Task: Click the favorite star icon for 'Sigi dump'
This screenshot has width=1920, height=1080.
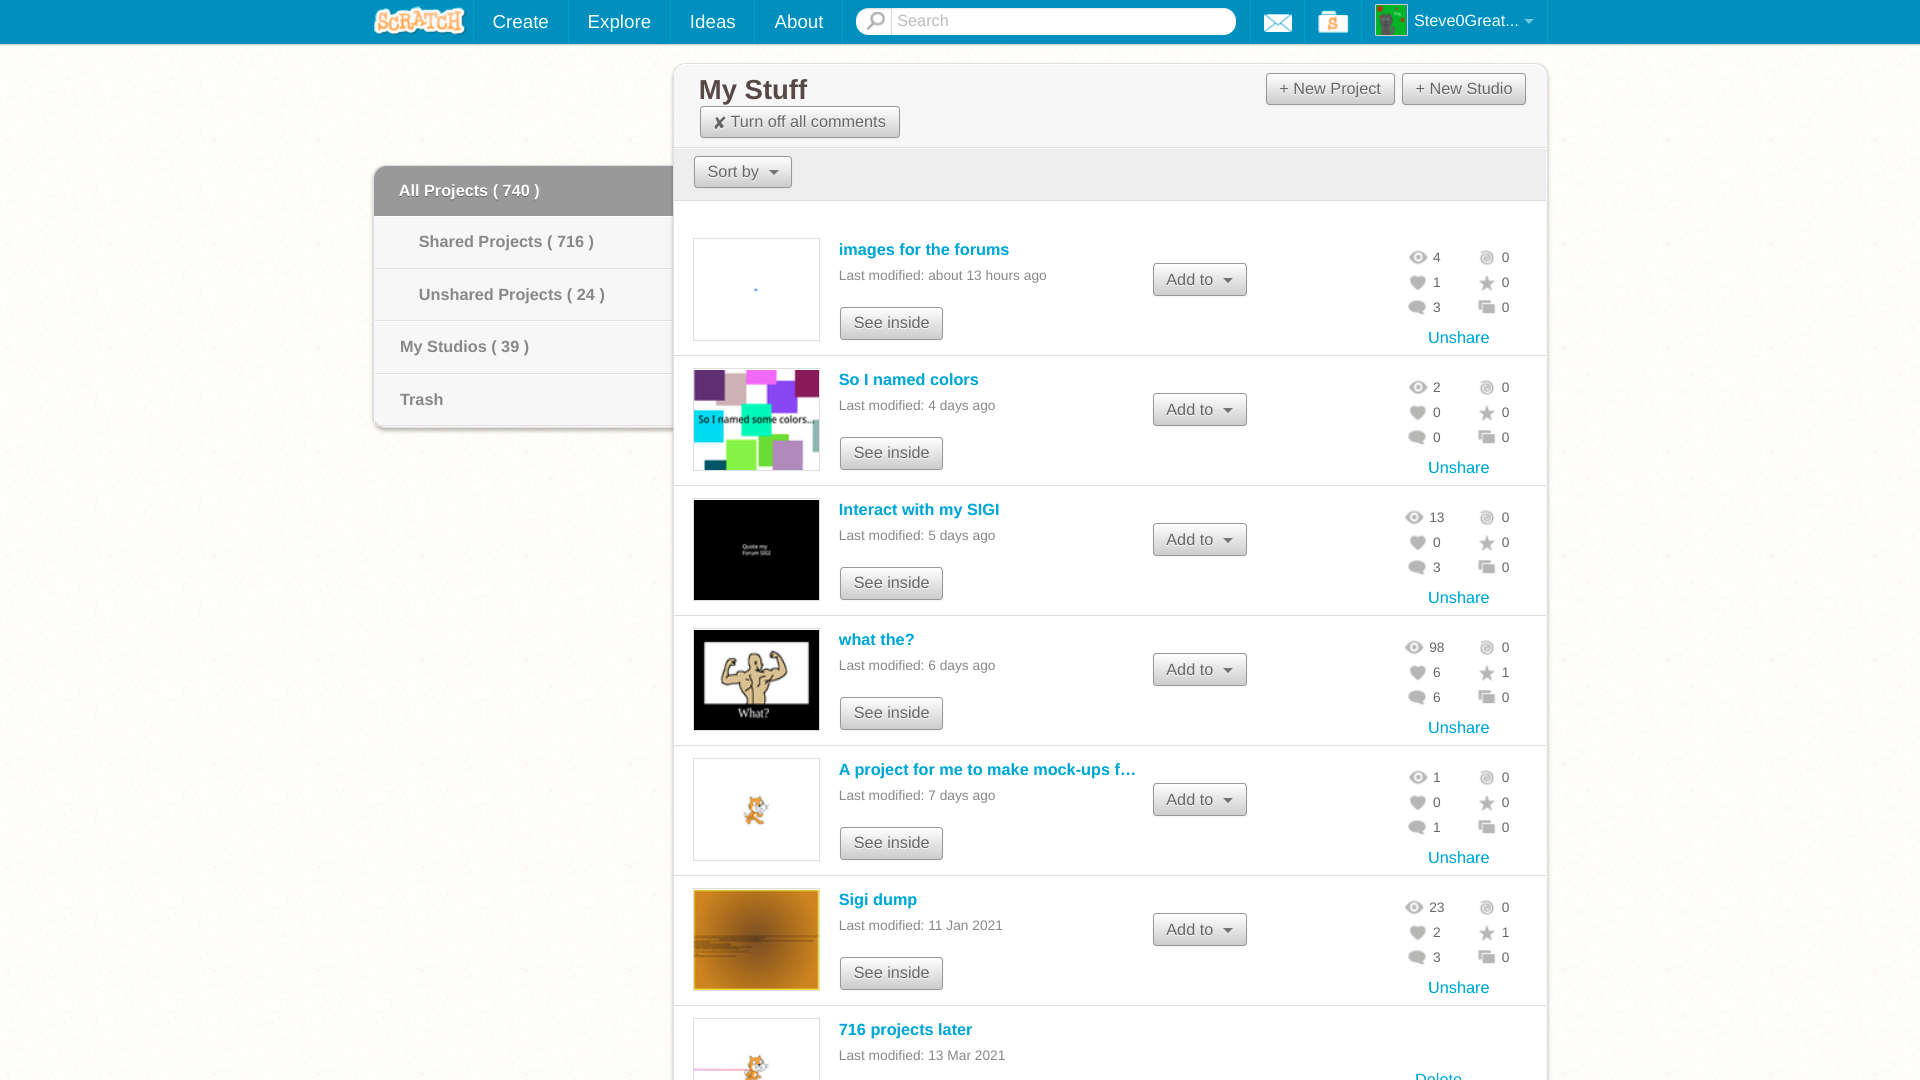Action: [x=1487, y=933]
